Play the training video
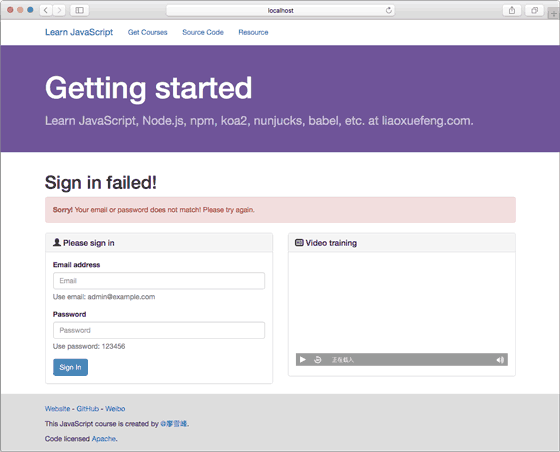Viewport: 560px width, 452px height. coord(302,360)
